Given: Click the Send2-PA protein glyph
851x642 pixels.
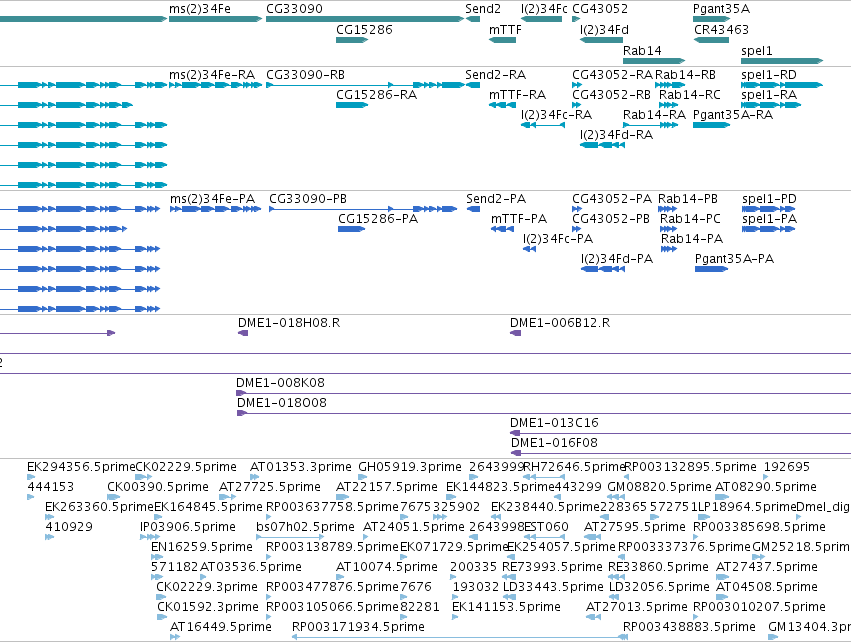Looking at the screenshot, I should (473, 209).
